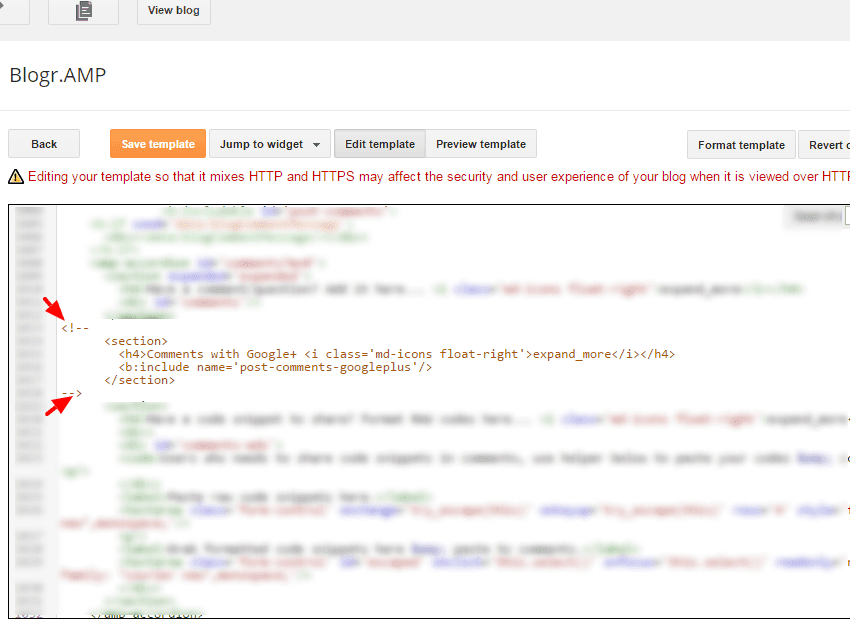Go Back to template overview
Image resolution: width=850 pixels, height=625 pixels.
click(x=44, y=144)
